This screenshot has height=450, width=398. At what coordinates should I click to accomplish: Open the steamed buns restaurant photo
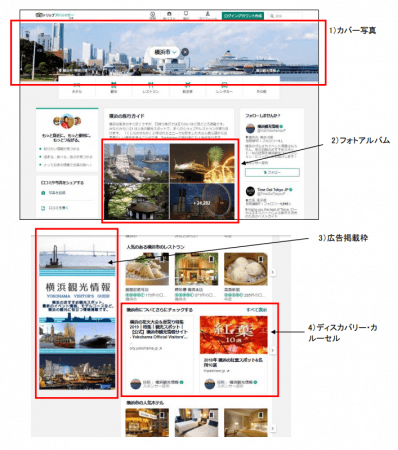246,269
